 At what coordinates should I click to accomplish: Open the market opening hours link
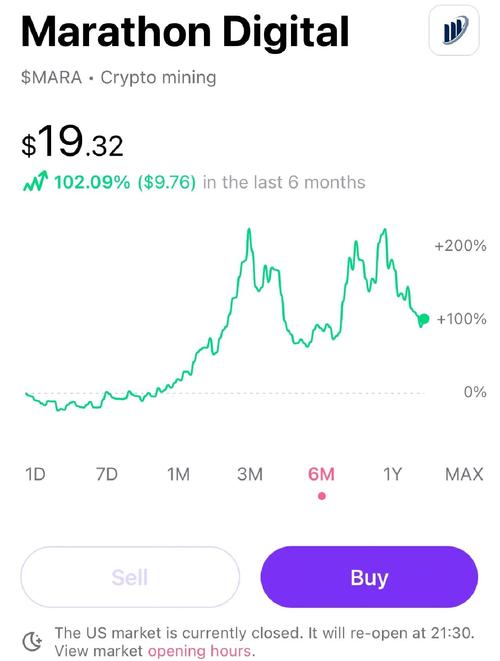pos(199,651)
